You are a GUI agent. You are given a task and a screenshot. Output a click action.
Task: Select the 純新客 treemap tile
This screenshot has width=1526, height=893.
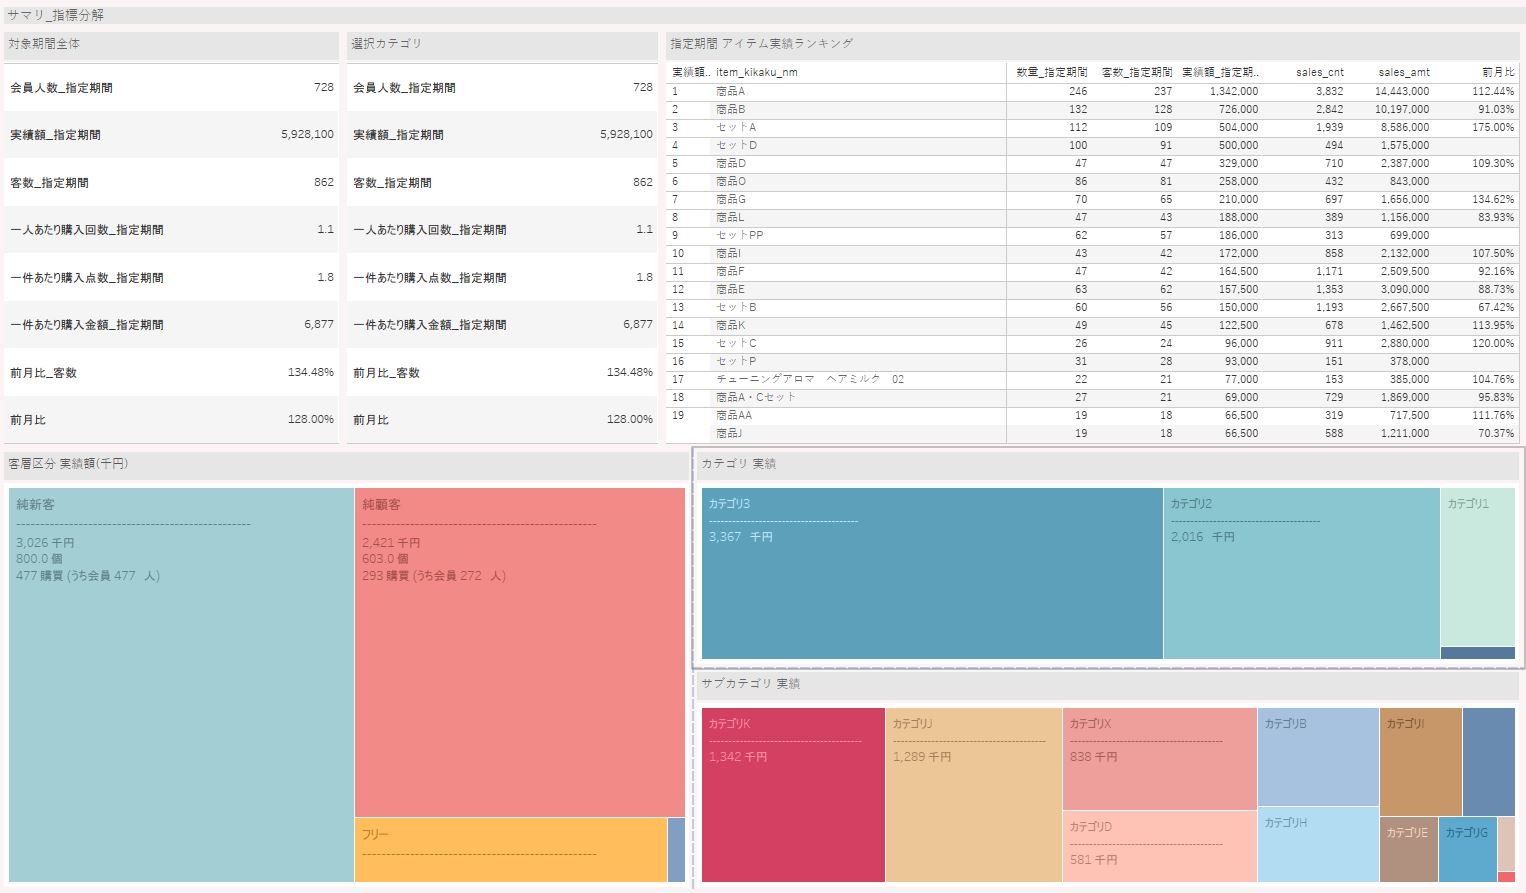point(181,685)
